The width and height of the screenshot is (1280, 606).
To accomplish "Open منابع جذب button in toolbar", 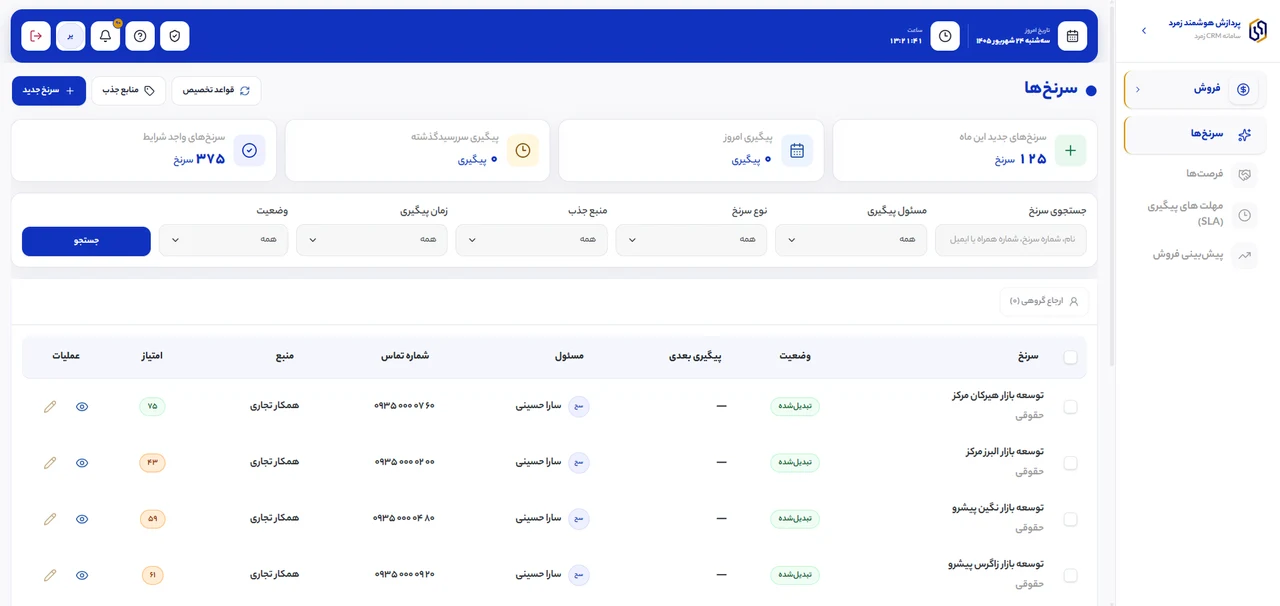I will pos(129,90).
